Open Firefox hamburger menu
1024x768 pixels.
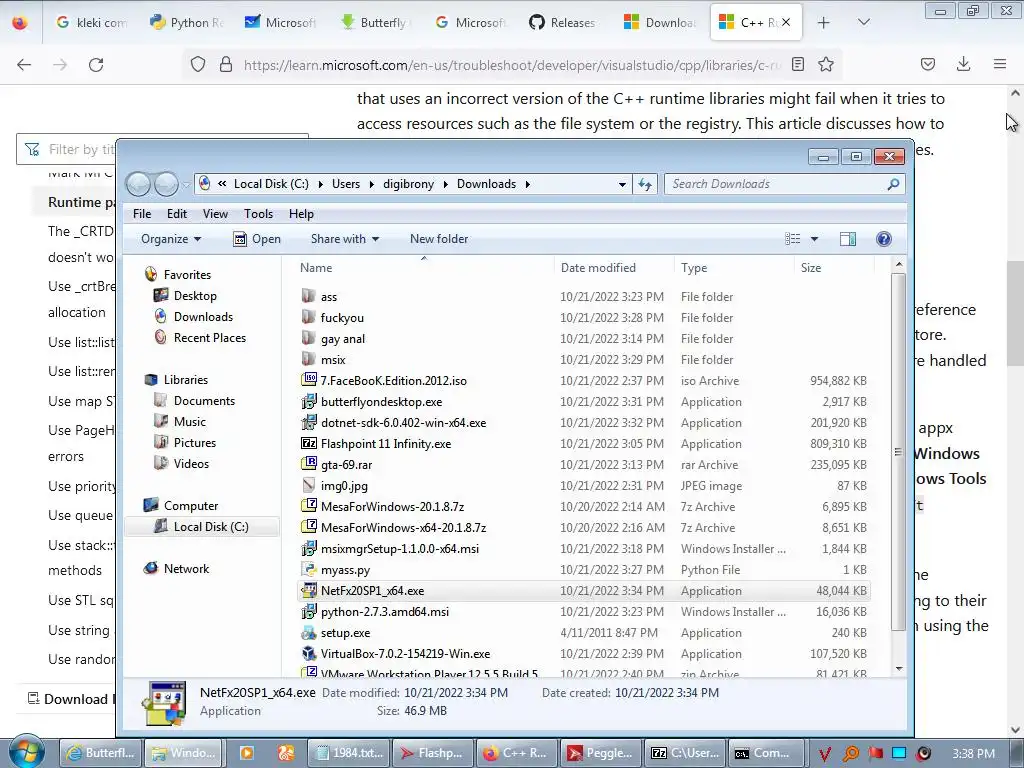point(1000,64)
